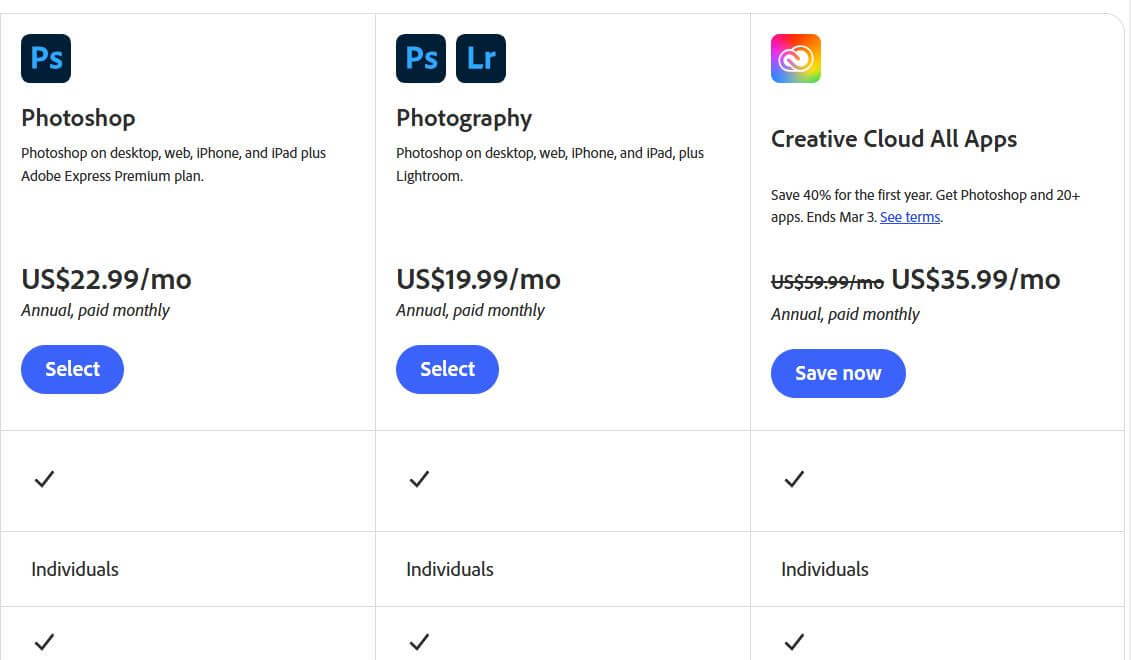
Task: Click the Photoshop plan heading
Action: [x=78, y=118]
